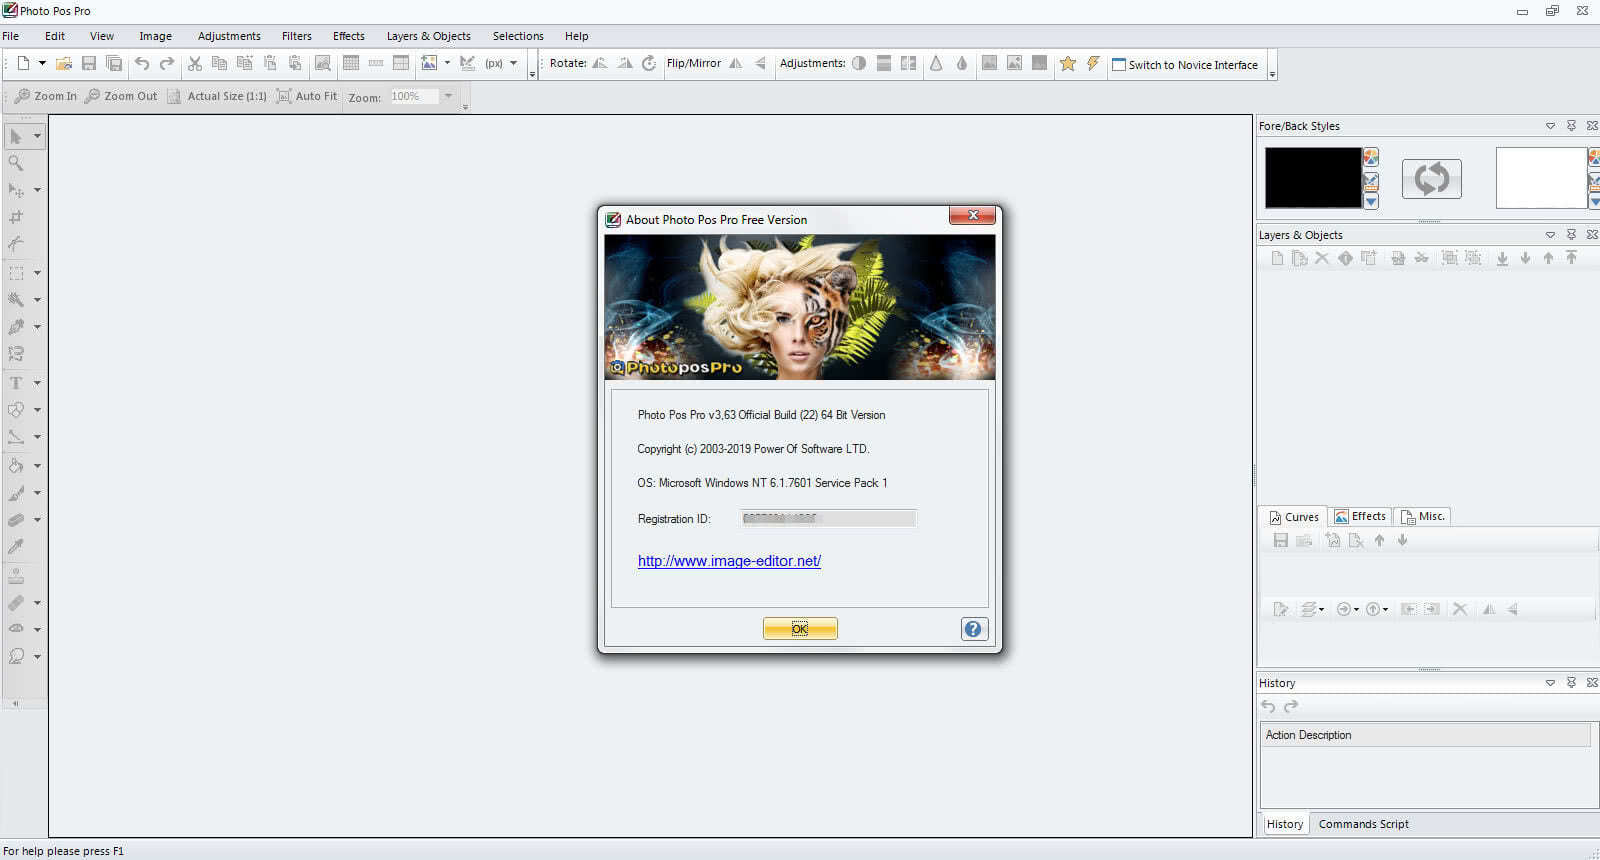Click OK in the About dialog
Screen dimensions: 1600x860
click(800, 628)
